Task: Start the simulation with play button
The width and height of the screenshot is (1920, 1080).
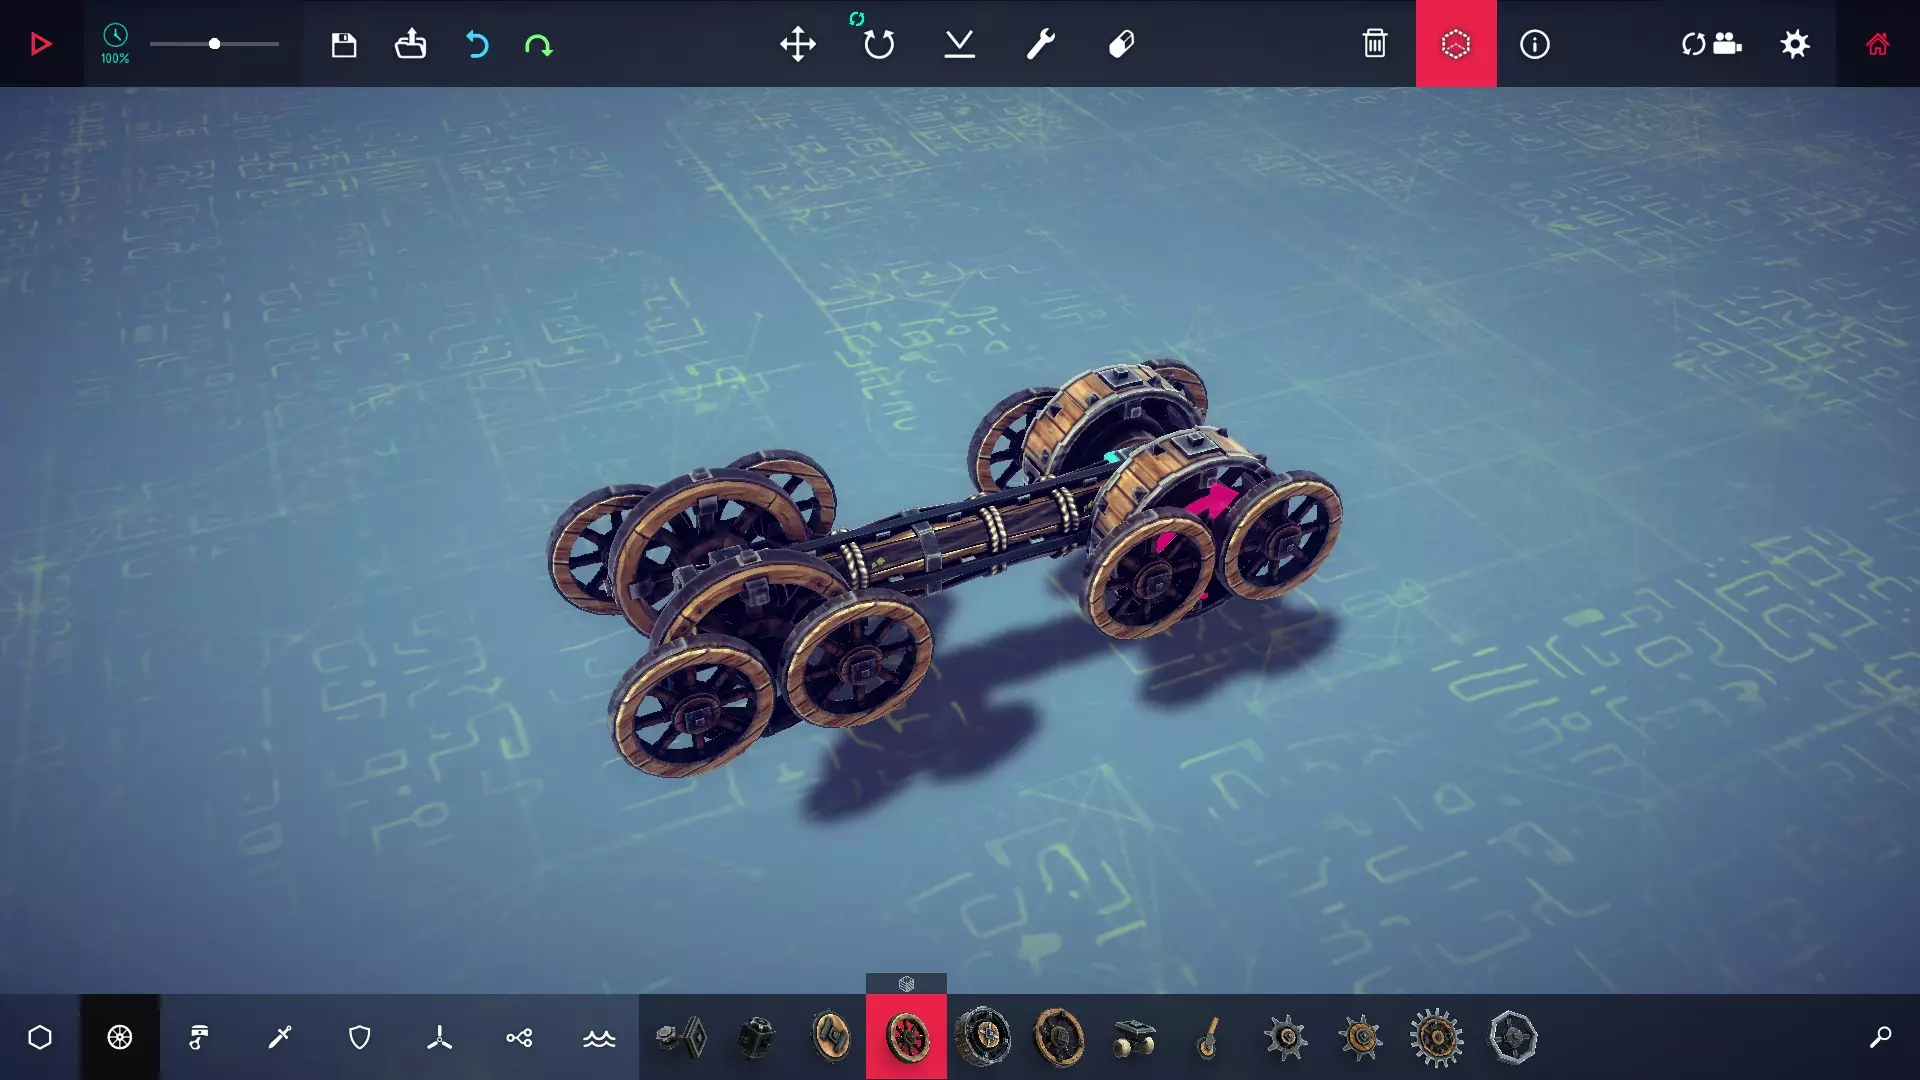Action: coord(40,44)
